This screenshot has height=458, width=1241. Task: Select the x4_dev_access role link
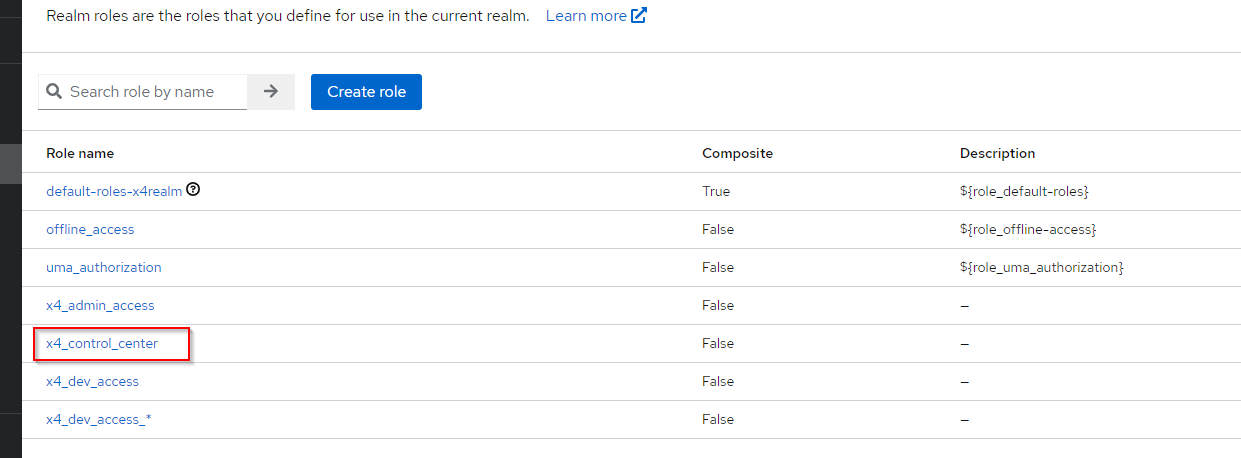[92, 381]
